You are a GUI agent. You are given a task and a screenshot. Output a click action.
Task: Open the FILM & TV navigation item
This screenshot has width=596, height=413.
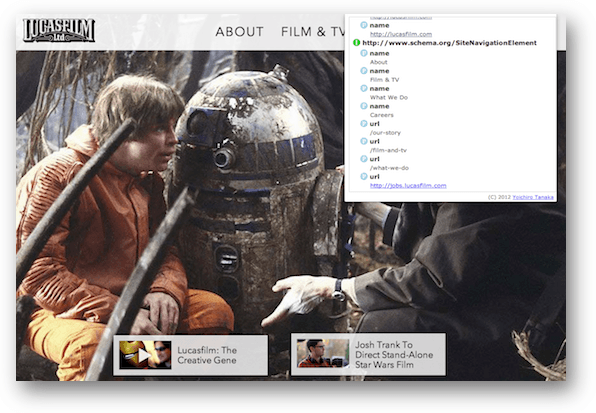(x=313, y=32)
